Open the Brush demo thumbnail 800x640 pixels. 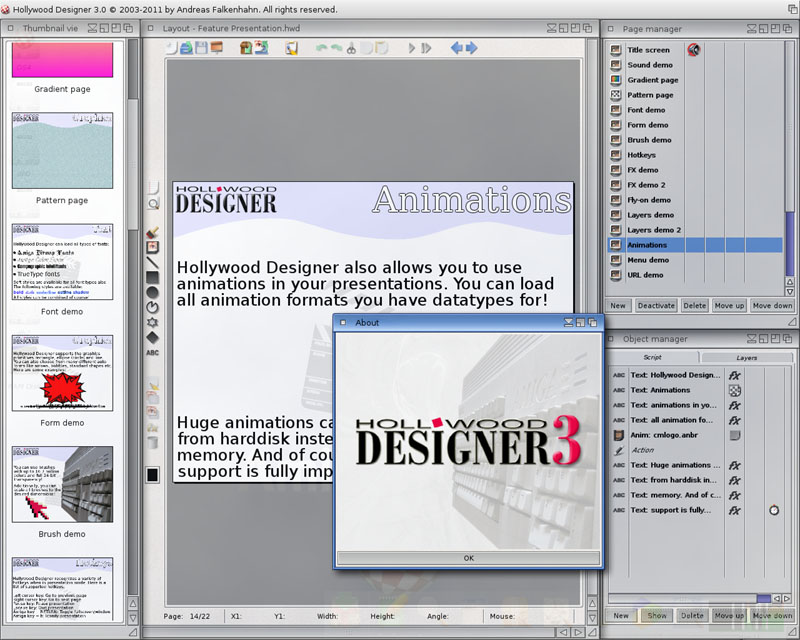[62, 484]
